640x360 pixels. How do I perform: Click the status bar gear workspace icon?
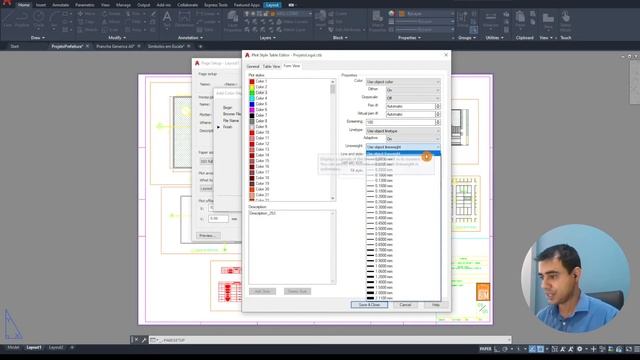580,349
